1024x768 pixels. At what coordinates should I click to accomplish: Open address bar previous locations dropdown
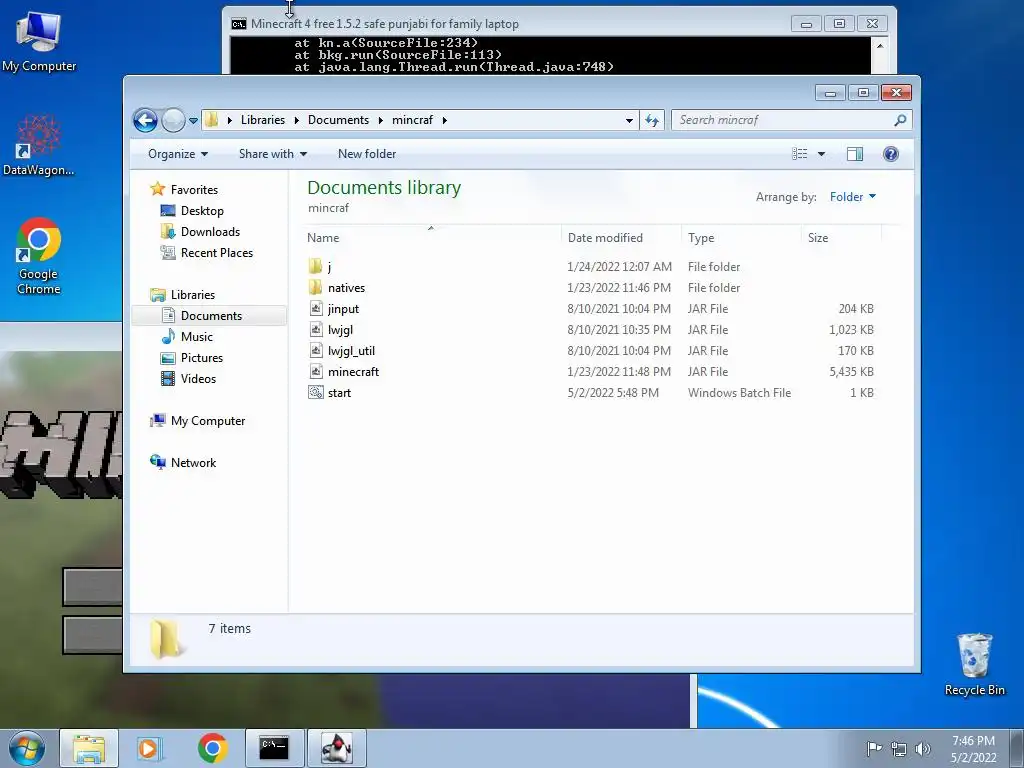(629, 120)
